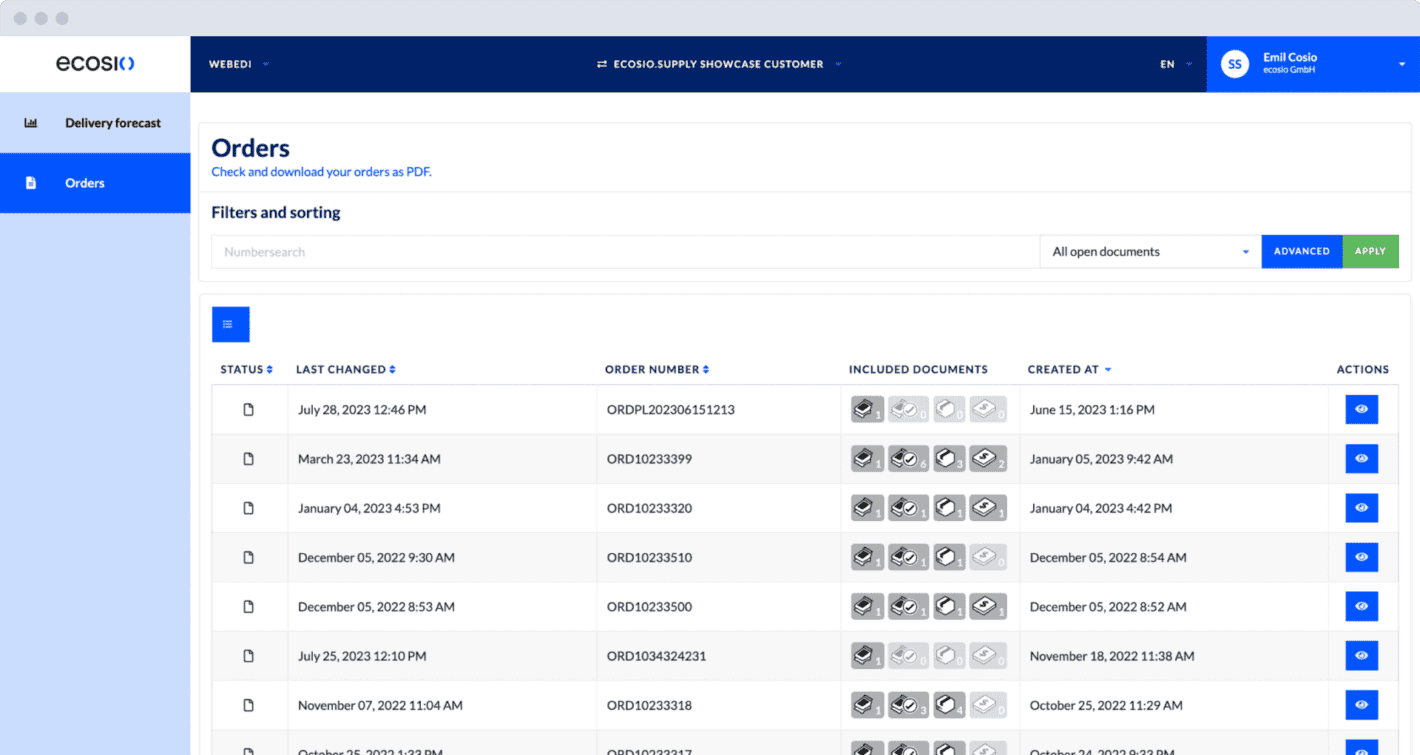Screen dimensions: 1420x755
Task: Click invoice documents icon for ORD10233399
Action: 987,458
